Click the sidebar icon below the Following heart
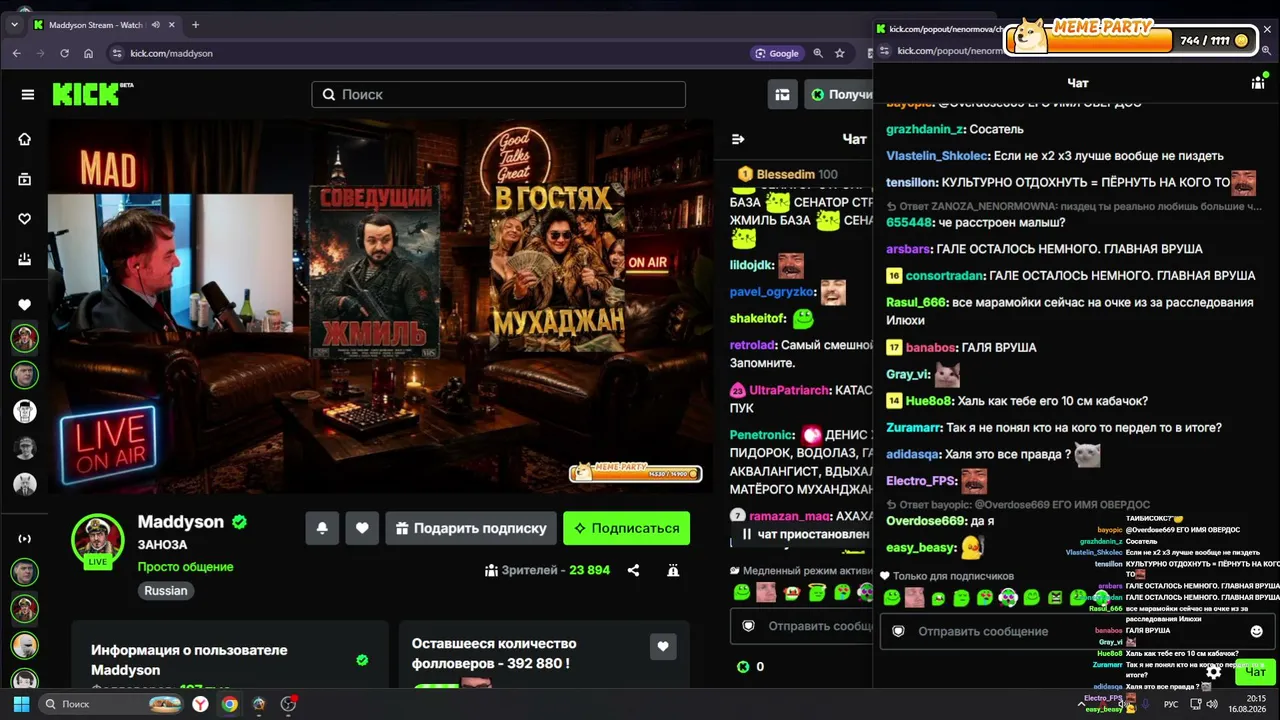 tap(25, 259)
